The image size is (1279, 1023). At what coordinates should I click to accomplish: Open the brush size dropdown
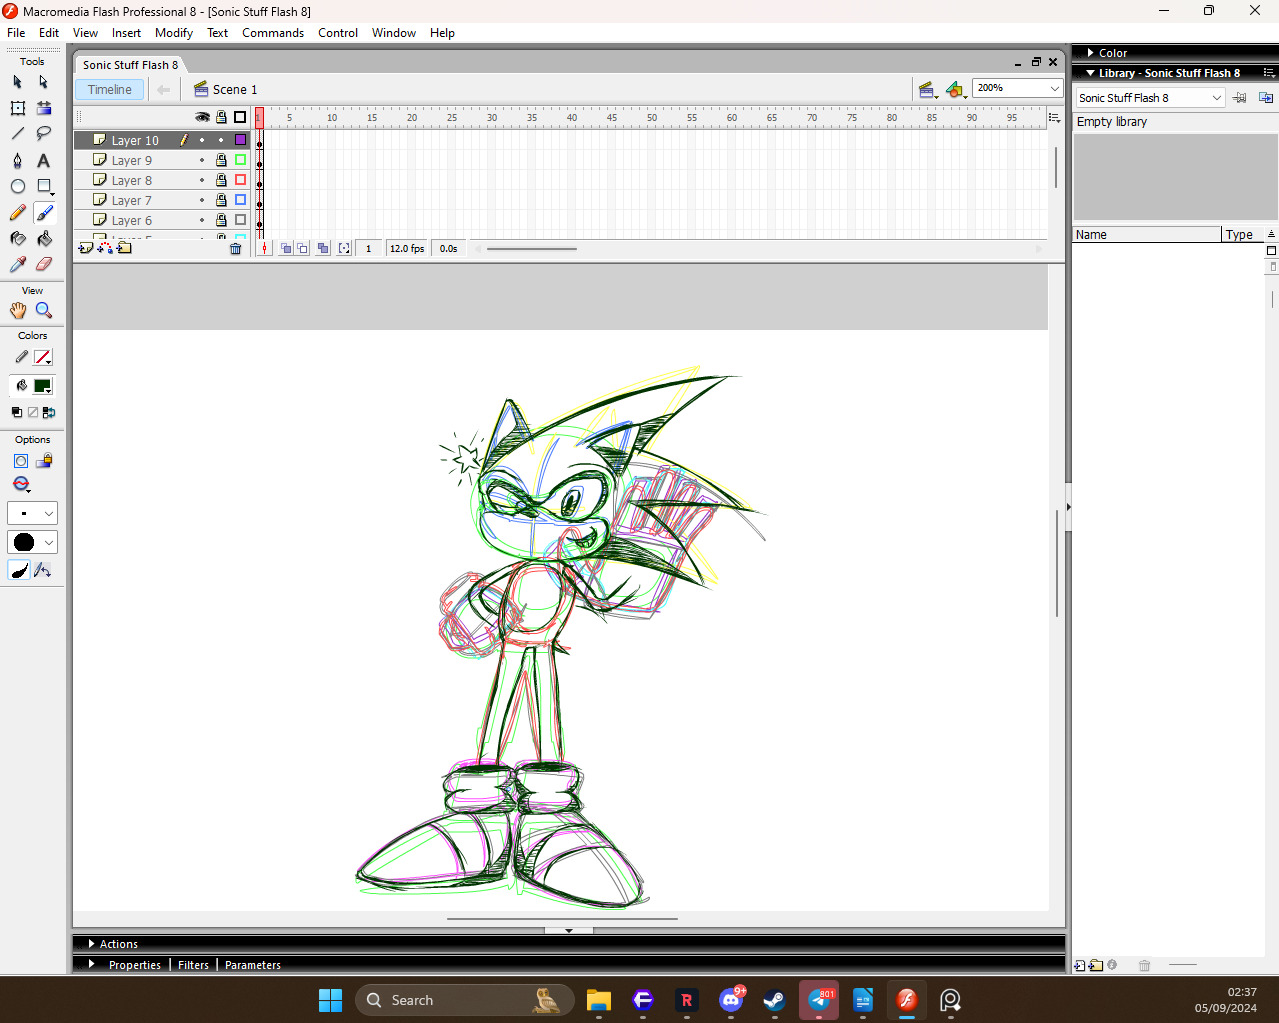click(x=32, y=513)
